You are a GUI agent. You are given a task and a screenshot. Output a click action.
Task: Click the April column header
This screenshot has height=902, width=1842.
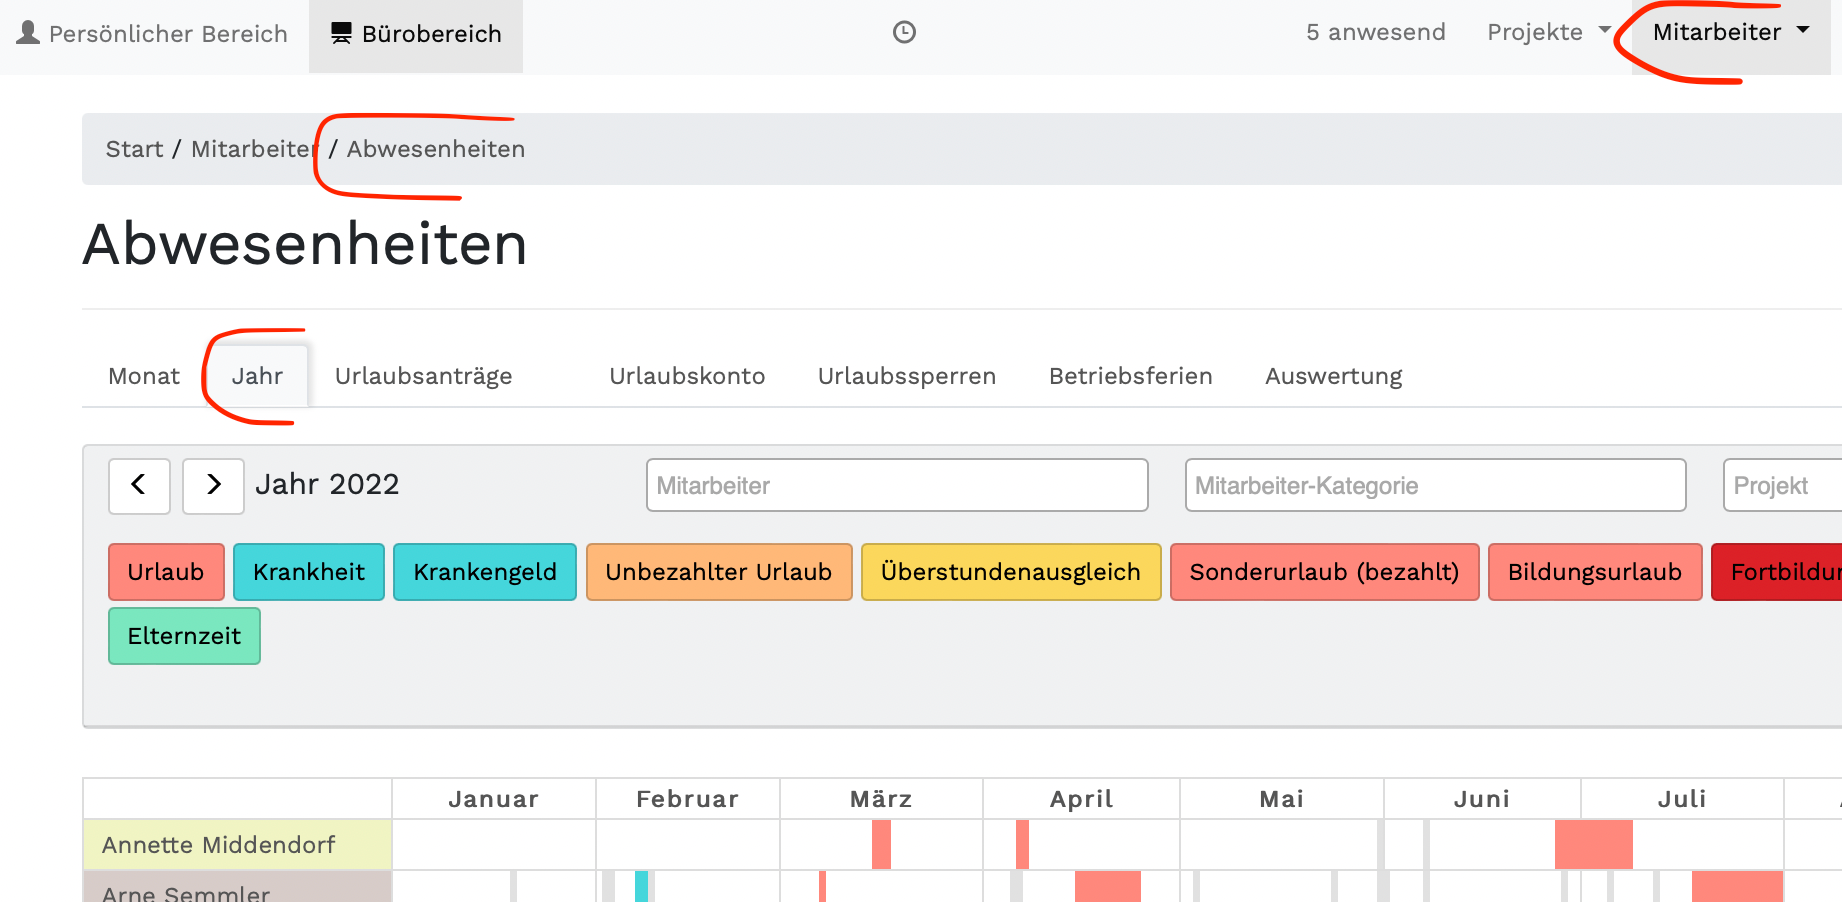[x=1081, y=799]
